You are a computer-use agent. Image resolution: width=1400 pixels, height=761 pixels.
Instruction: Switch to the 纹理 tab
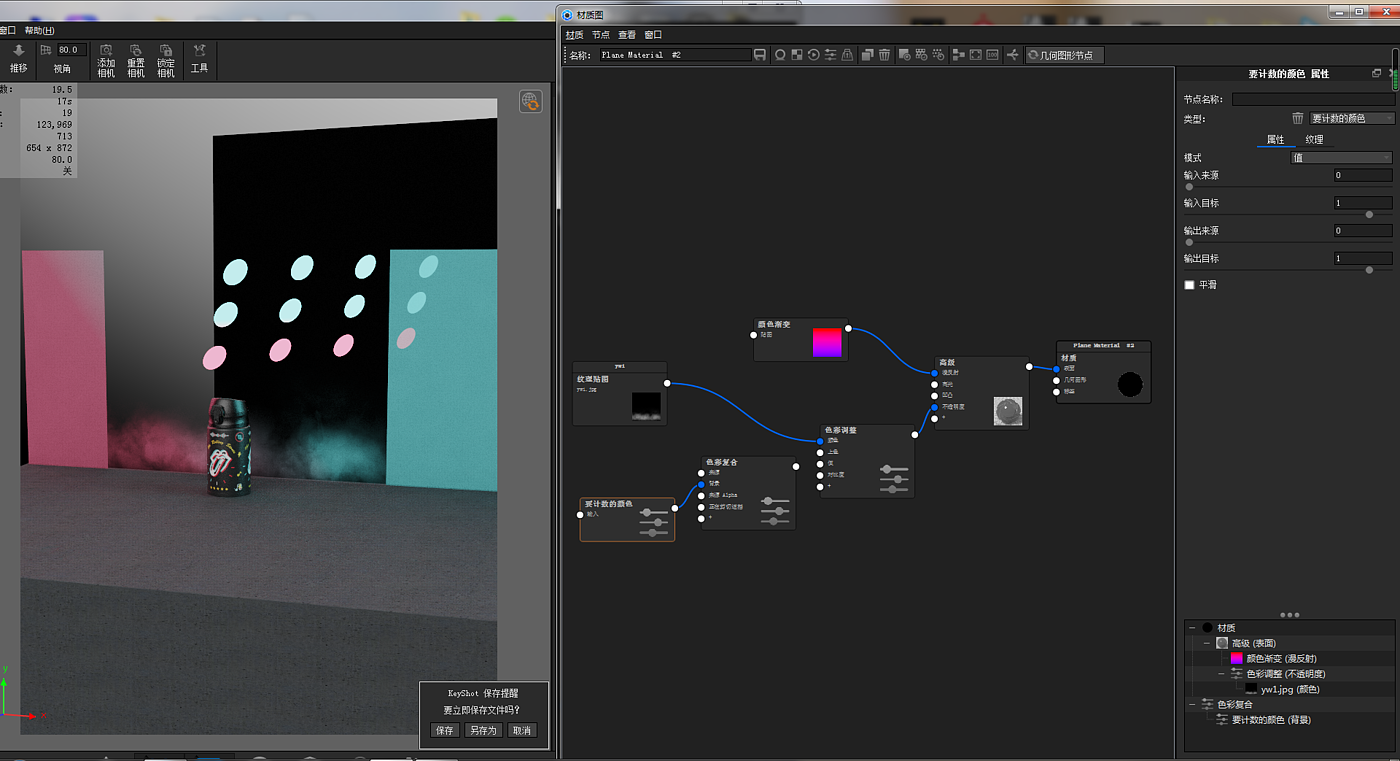click(x=1314, y=140)
